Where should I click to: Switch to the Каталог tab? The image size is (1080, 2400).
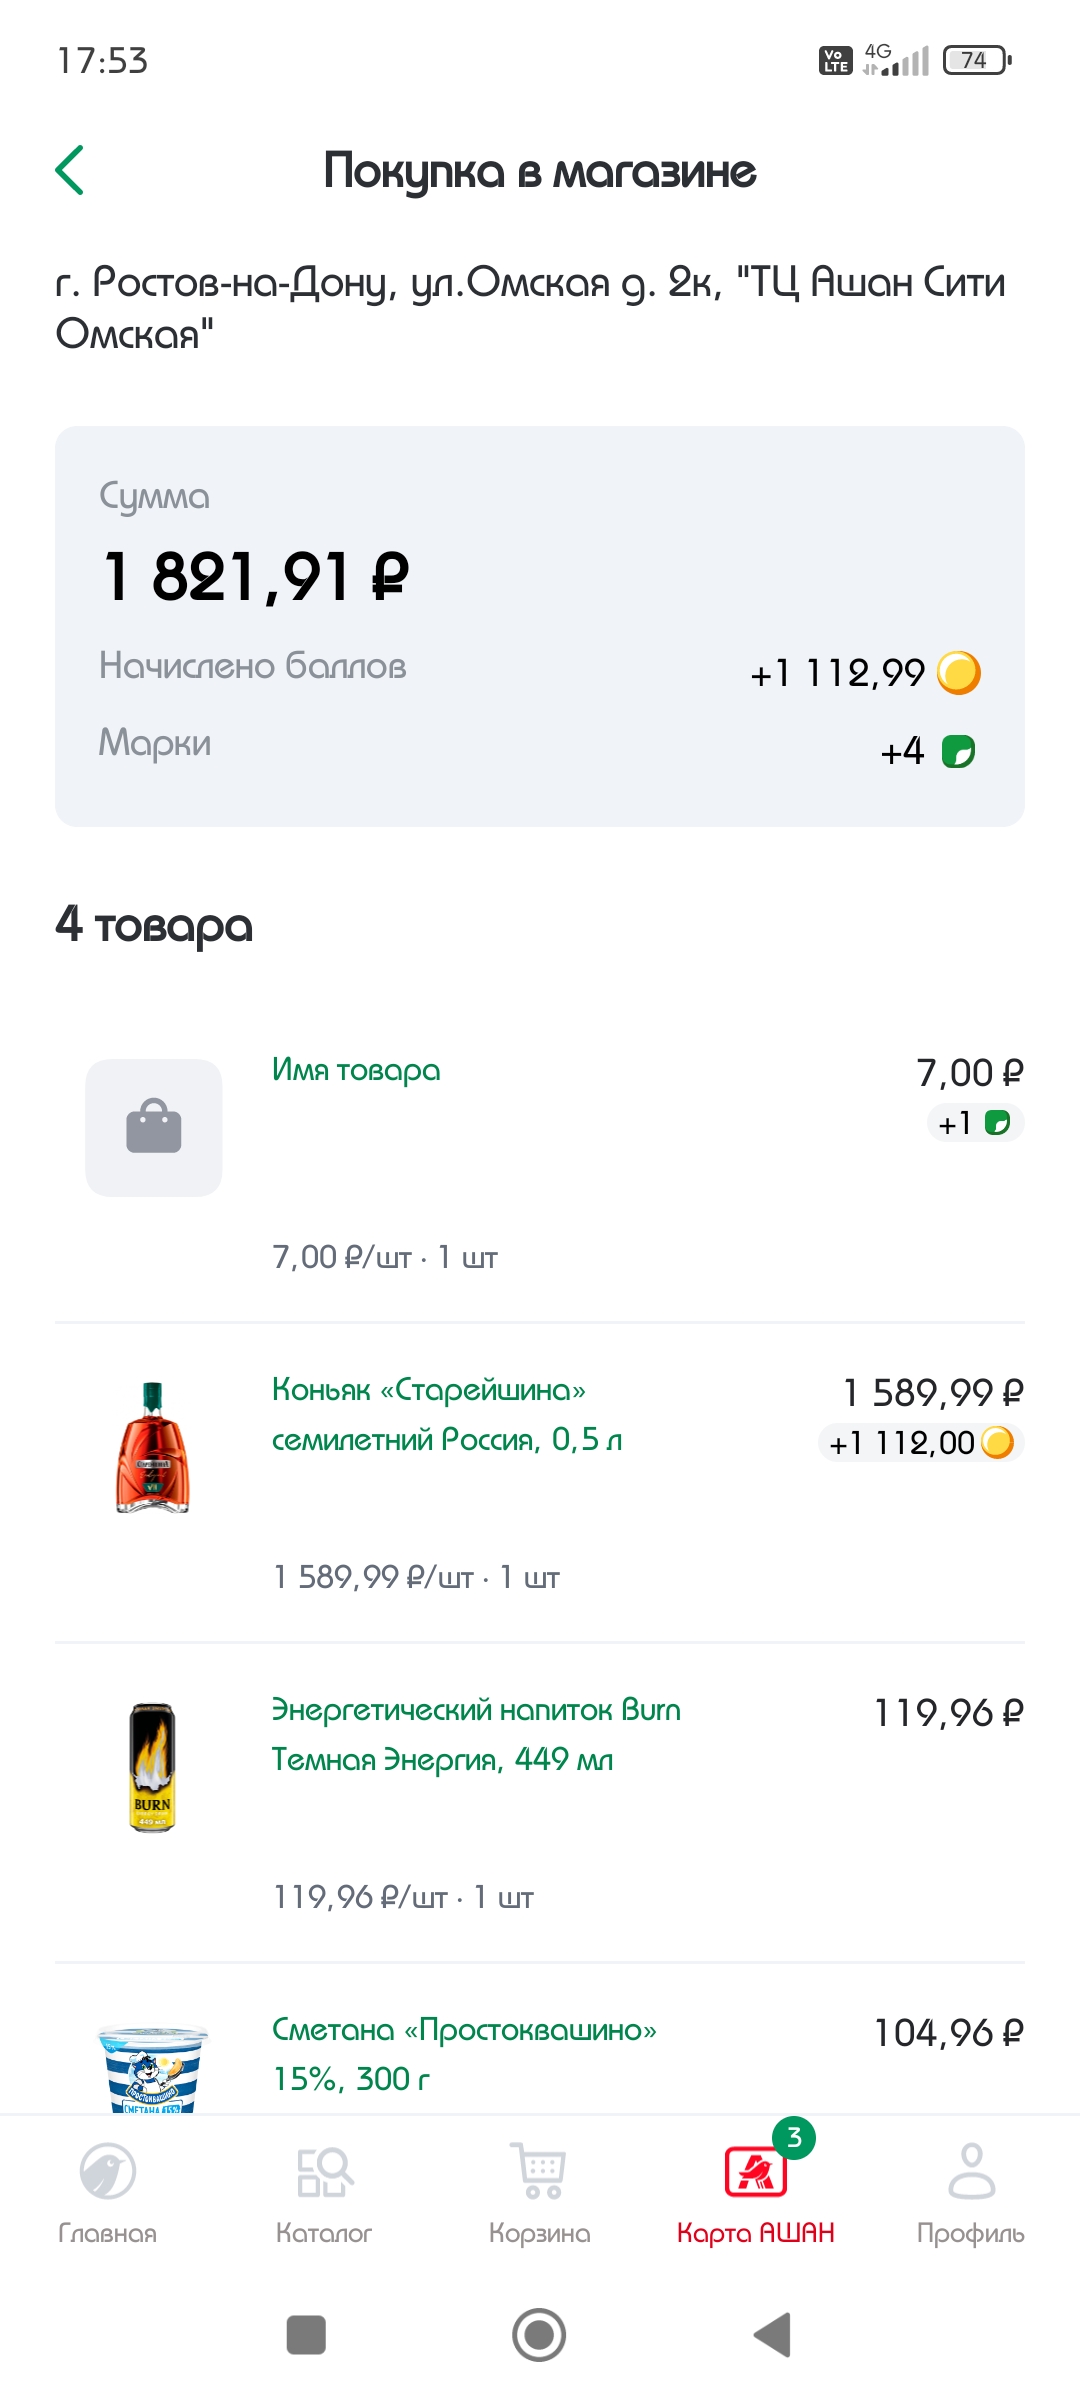(x=324, y=2190)
